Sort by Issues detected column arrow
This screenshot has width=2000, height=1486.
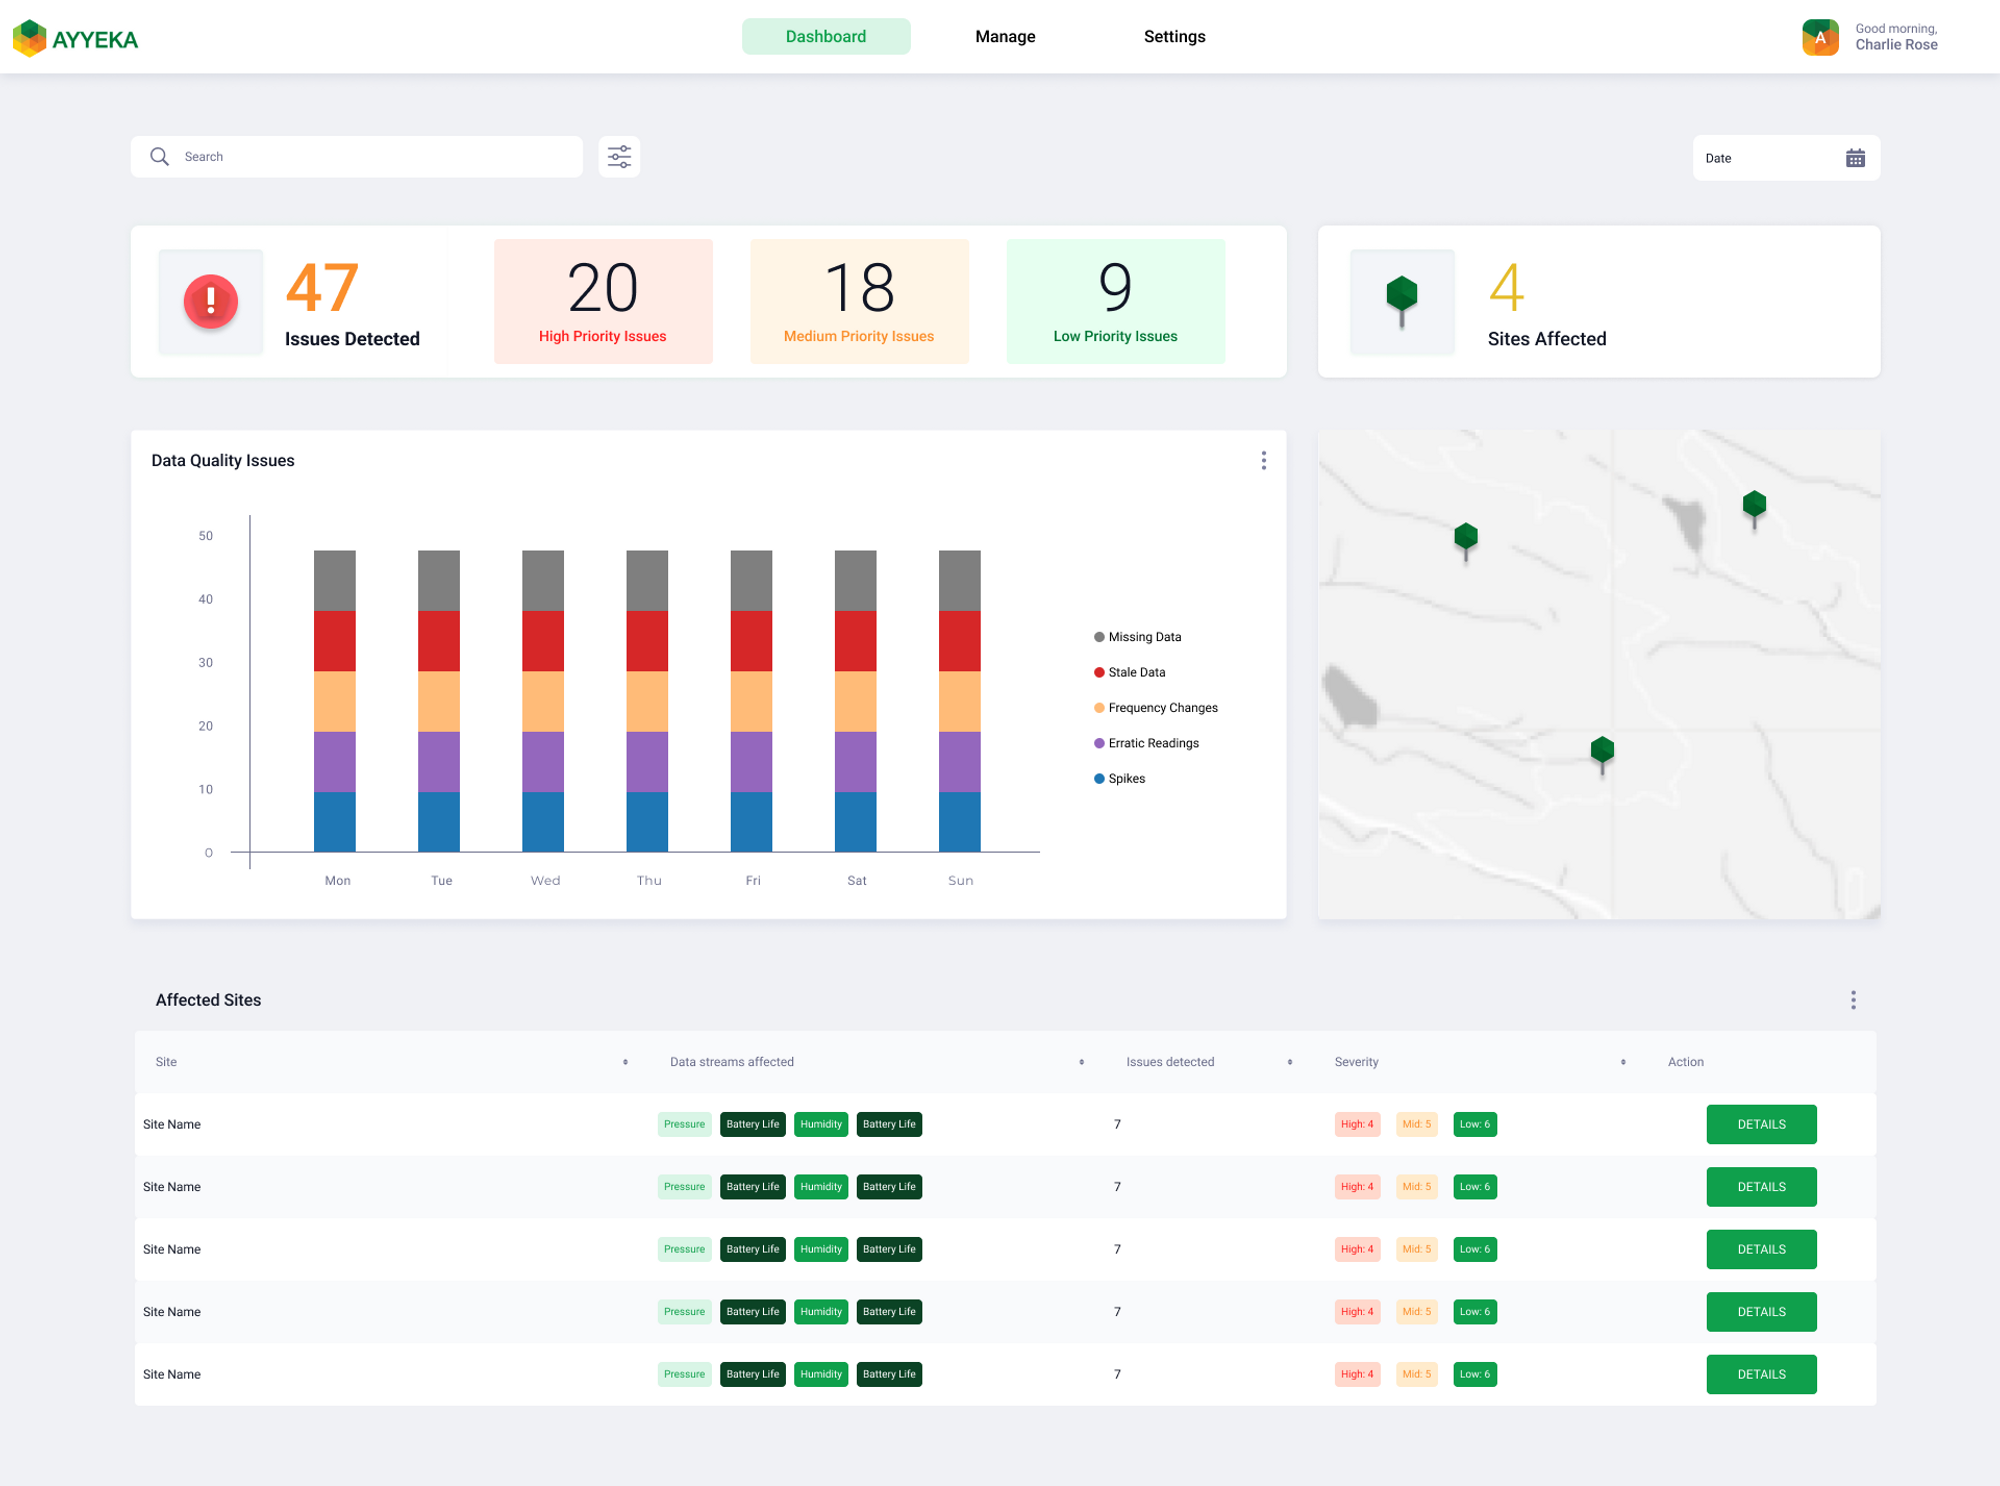coord(1289,1062)
